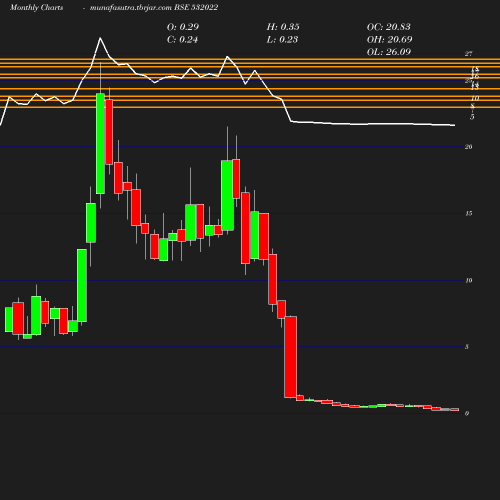Click the 'OH: 20.69' reading
This screenshot has width=500, height=500.
coord(389,39)
